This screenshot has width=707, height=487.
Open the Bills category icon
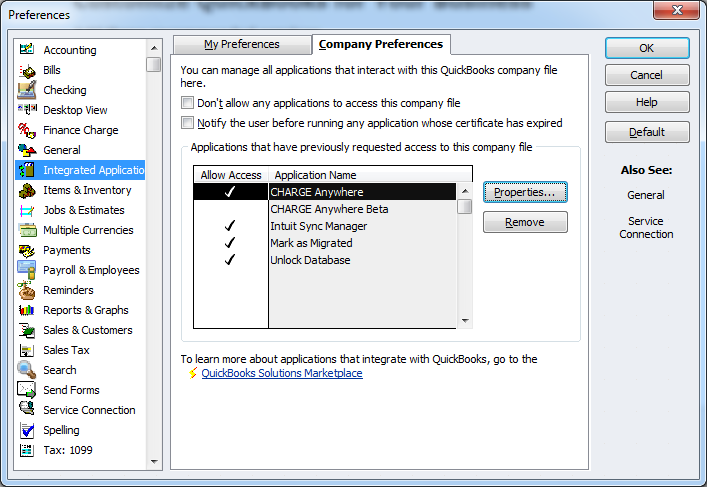click(26, 70)
